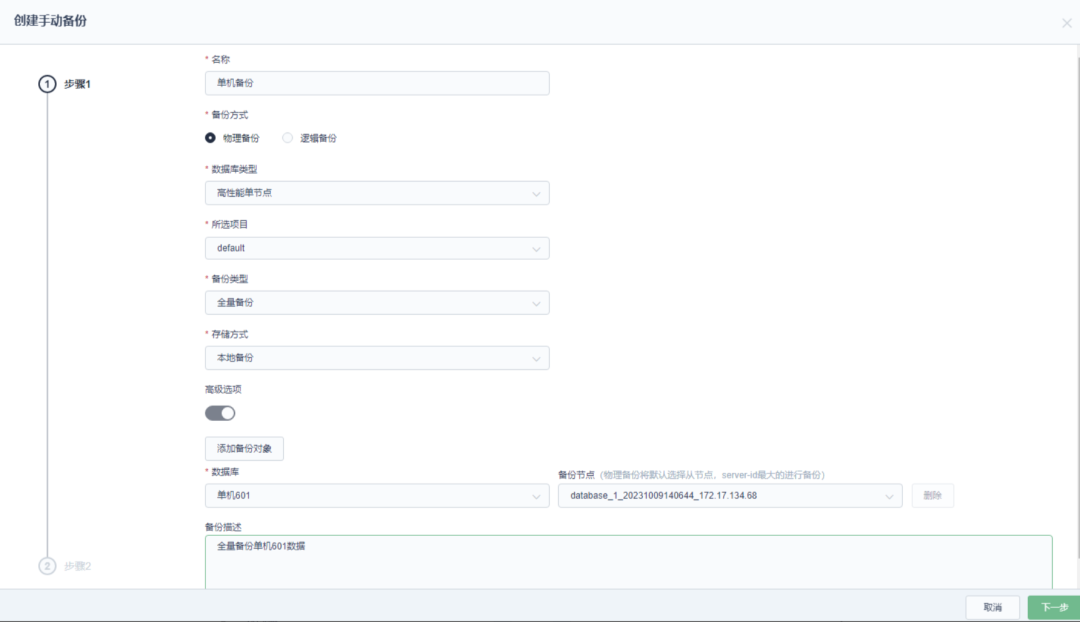Screen dimensions: 1080x622
Task: Open the 备份类型 全量备份 dropdown
Action: point(377,302)
